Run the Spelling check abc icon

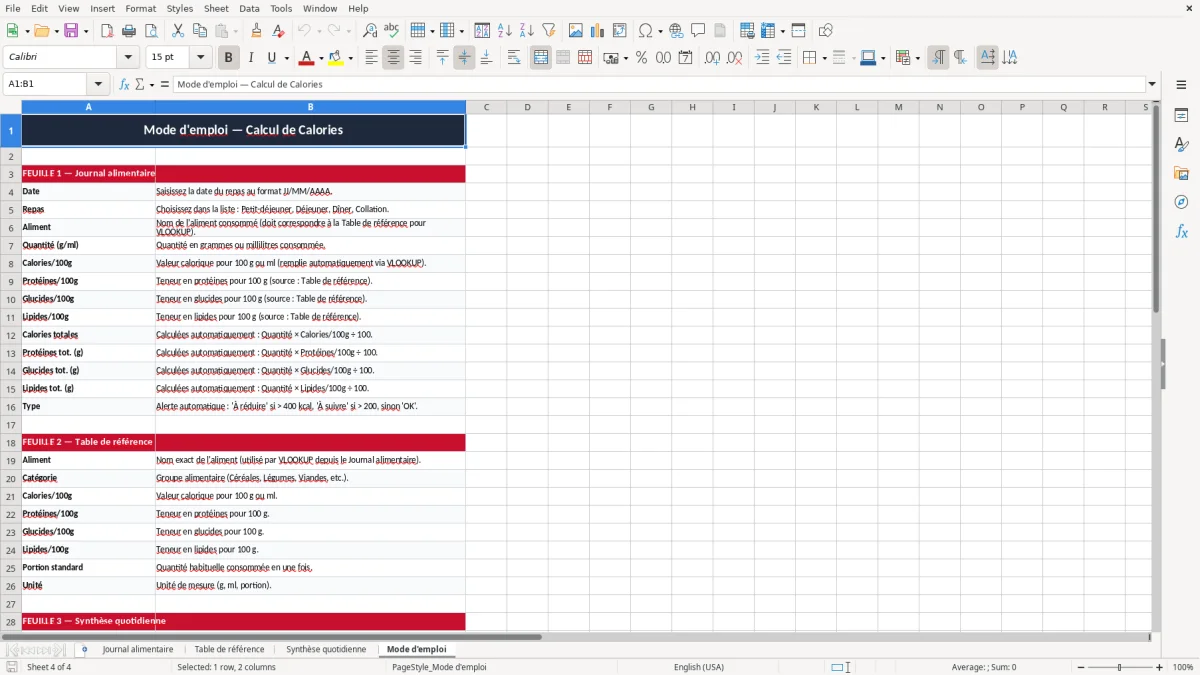tap(391, 31)
